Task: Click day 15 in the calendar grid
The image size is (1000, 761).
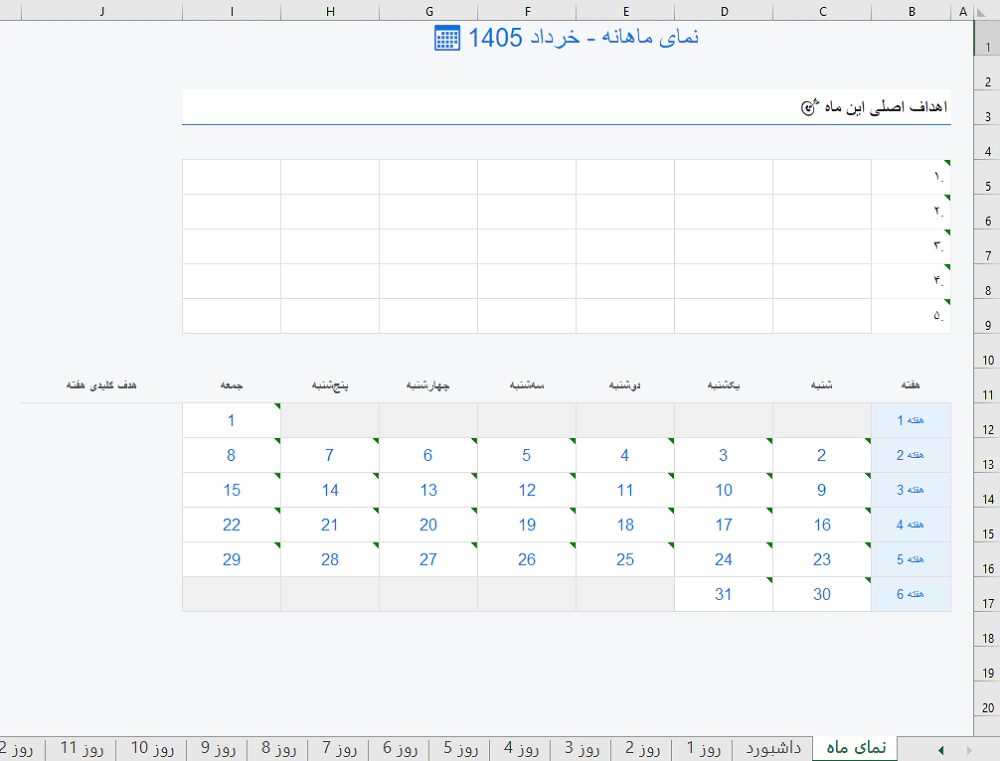Action: (x=231, y=490)
